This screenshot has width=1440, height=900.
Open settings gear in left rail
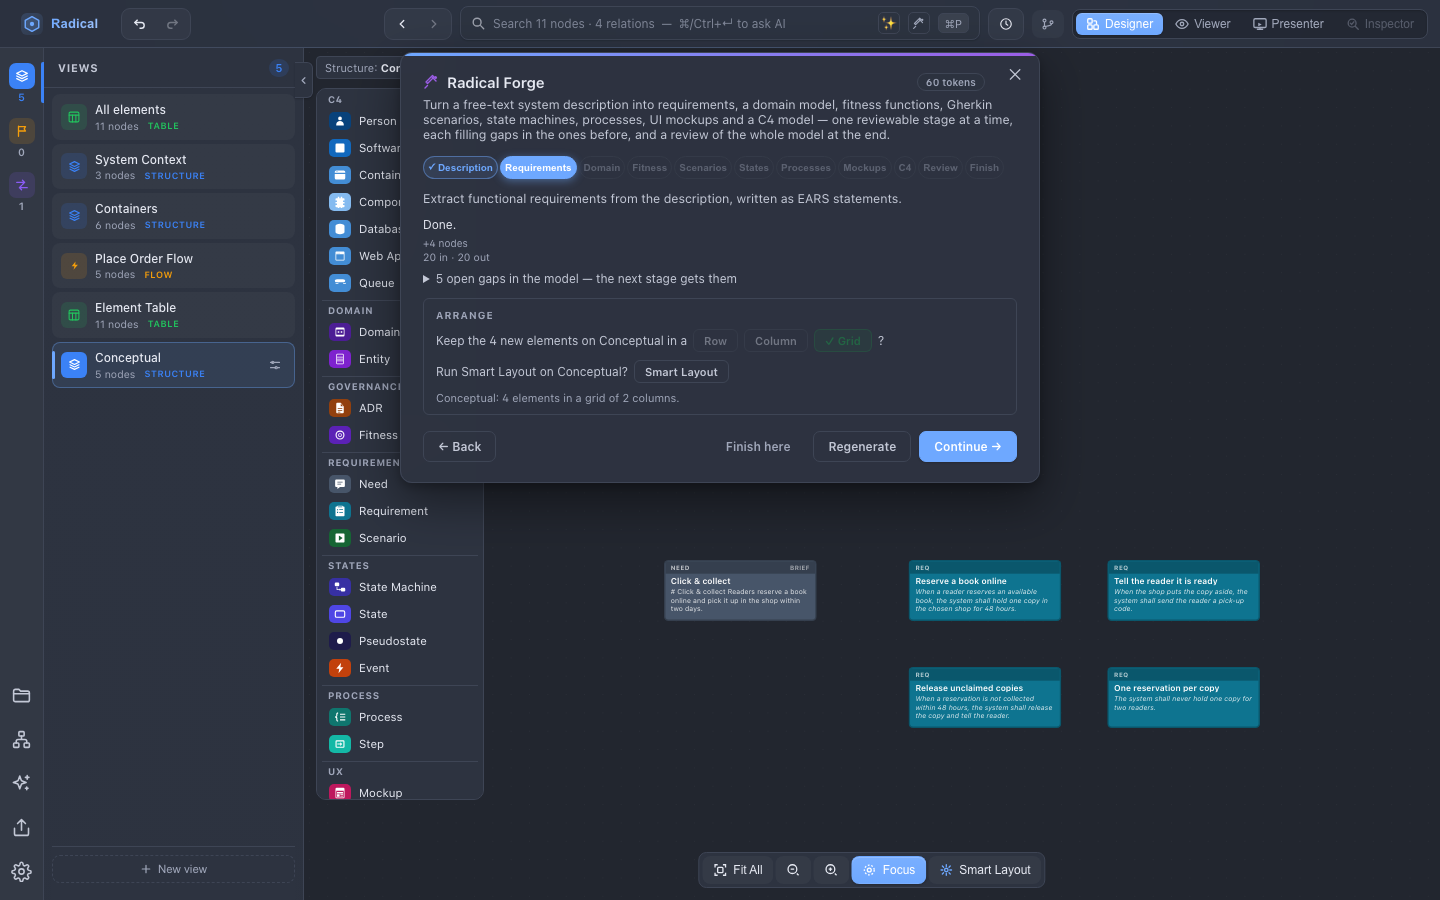tap(21, 872)
